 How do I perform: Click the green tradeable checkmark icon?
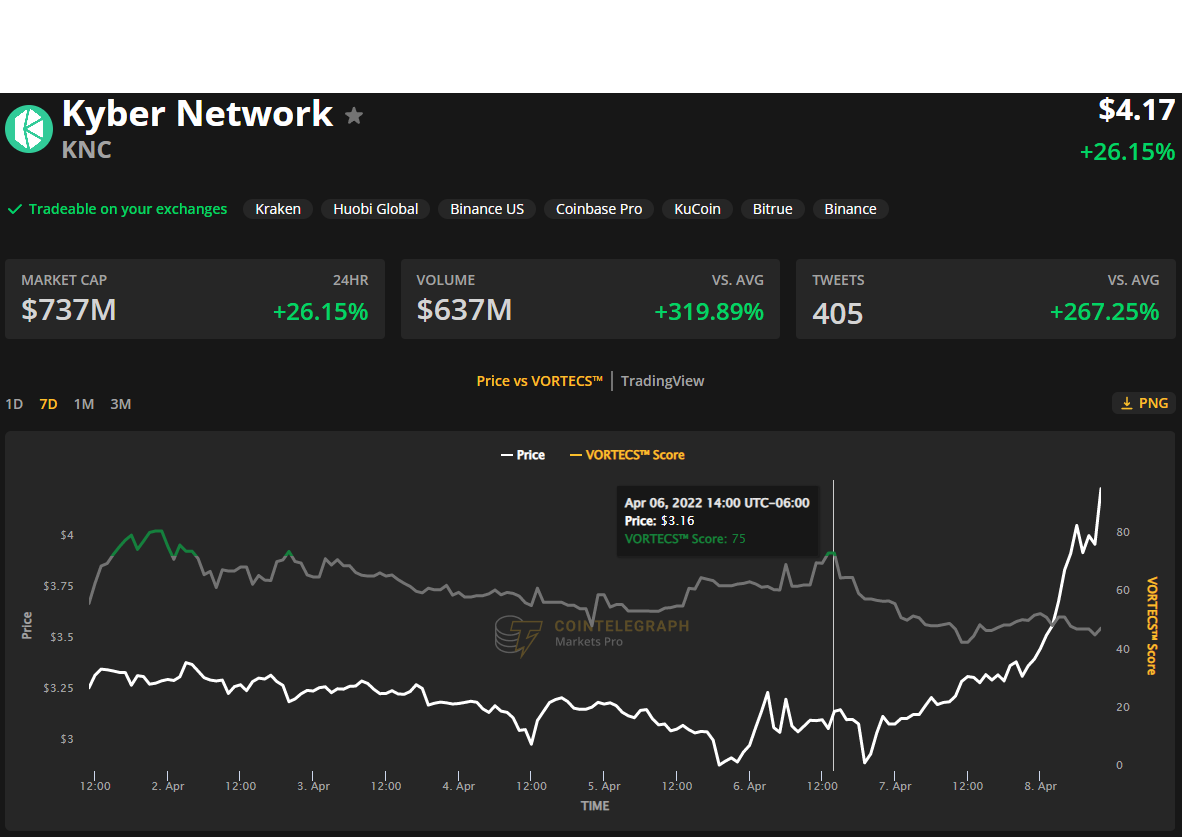click(x=15, y=209)
